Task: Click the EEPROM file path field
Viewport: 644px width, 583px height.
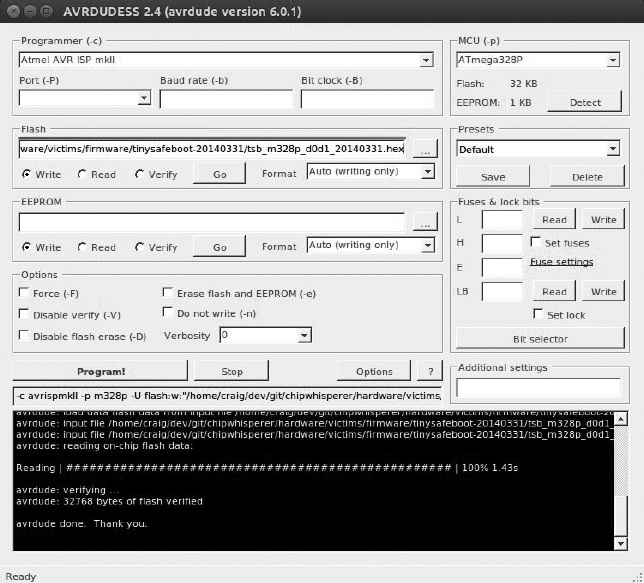Action: (212, 222)
